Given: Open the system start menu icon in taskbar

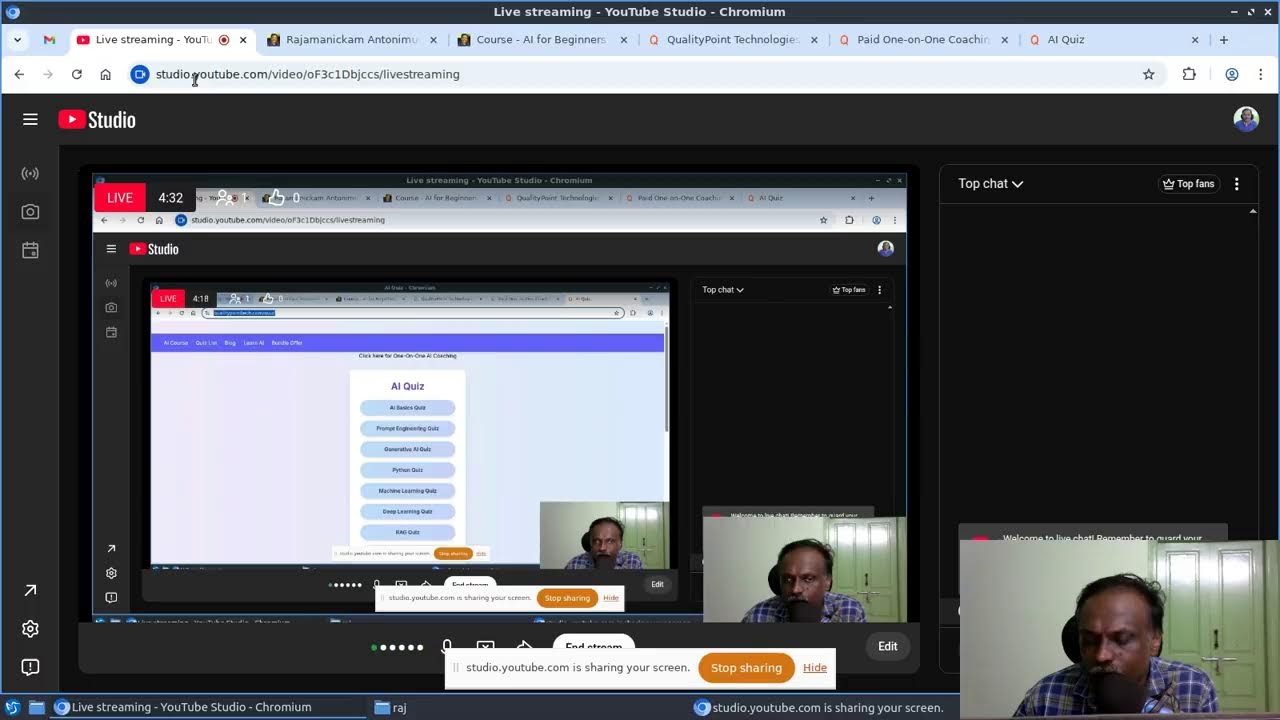Looking at the screenshot, I should coord(12,707).
